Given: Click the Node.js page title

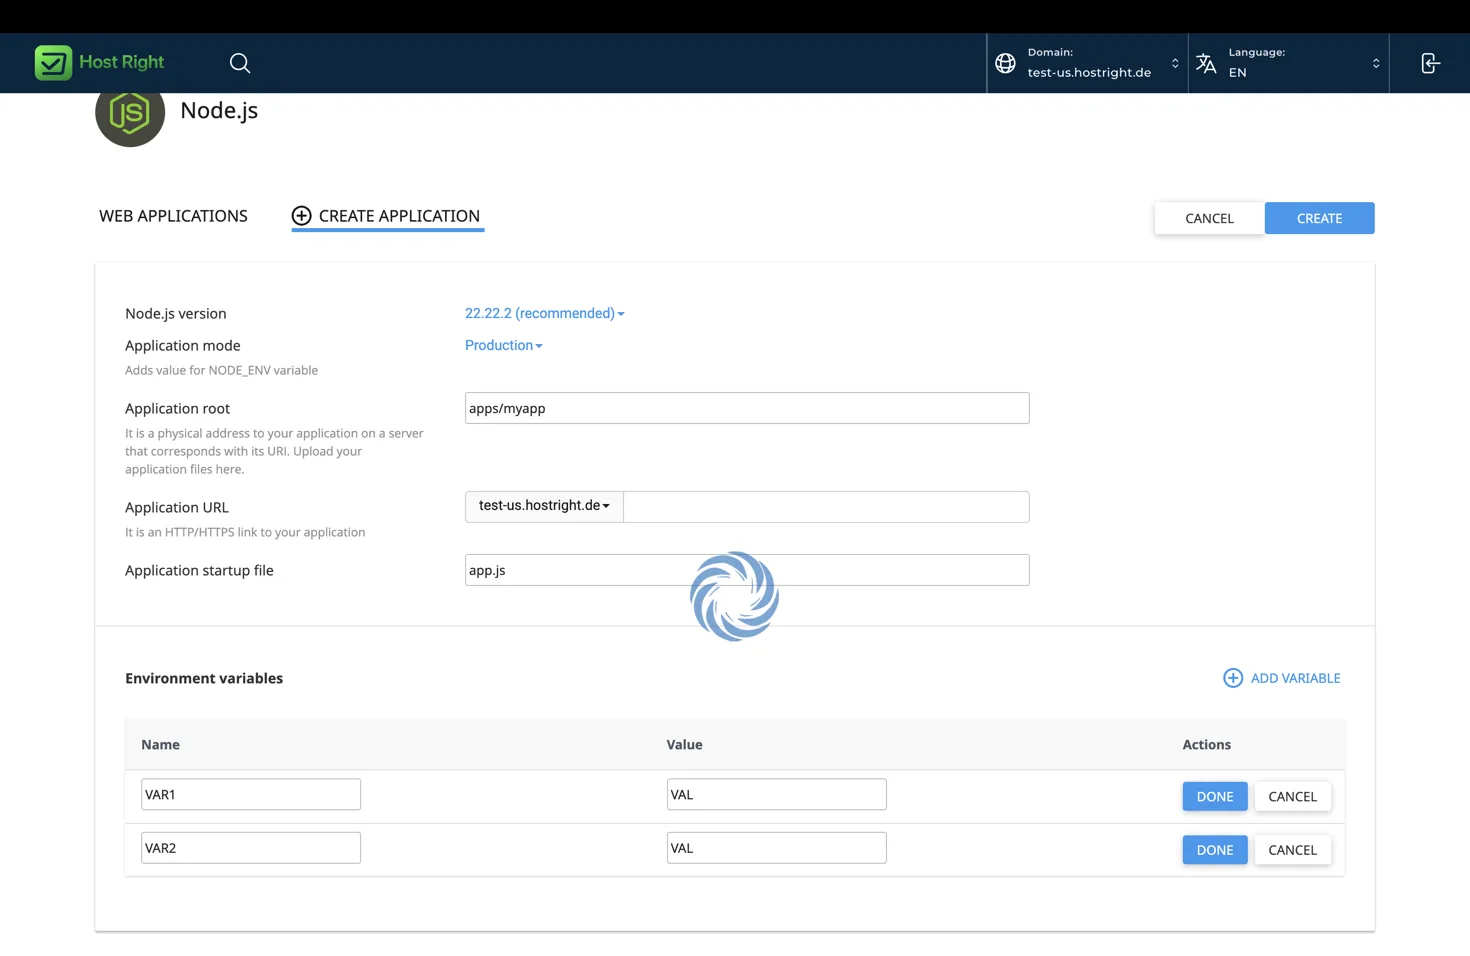Looking at the screenshot, I should tap(219, 110).
